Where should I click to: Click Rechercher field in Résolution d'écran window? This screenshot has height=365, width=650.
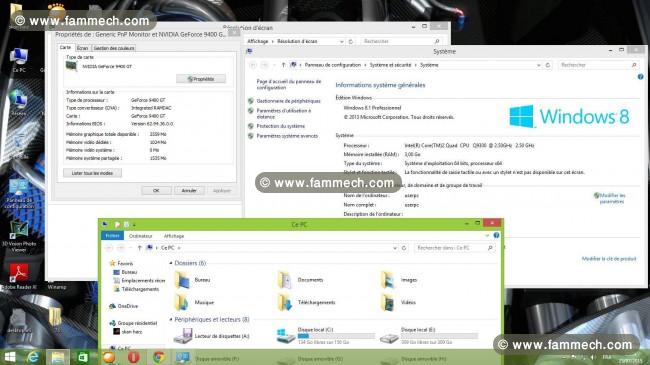401,41
